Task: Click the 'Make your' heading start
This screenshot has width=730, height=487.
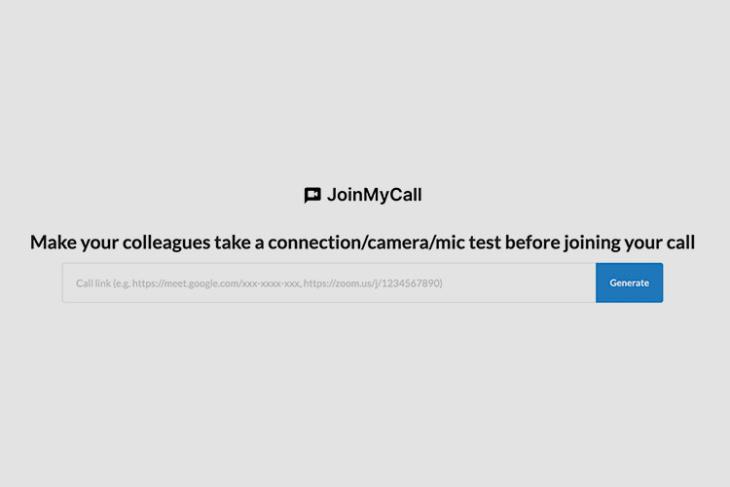Action: [x=74, y=243]
